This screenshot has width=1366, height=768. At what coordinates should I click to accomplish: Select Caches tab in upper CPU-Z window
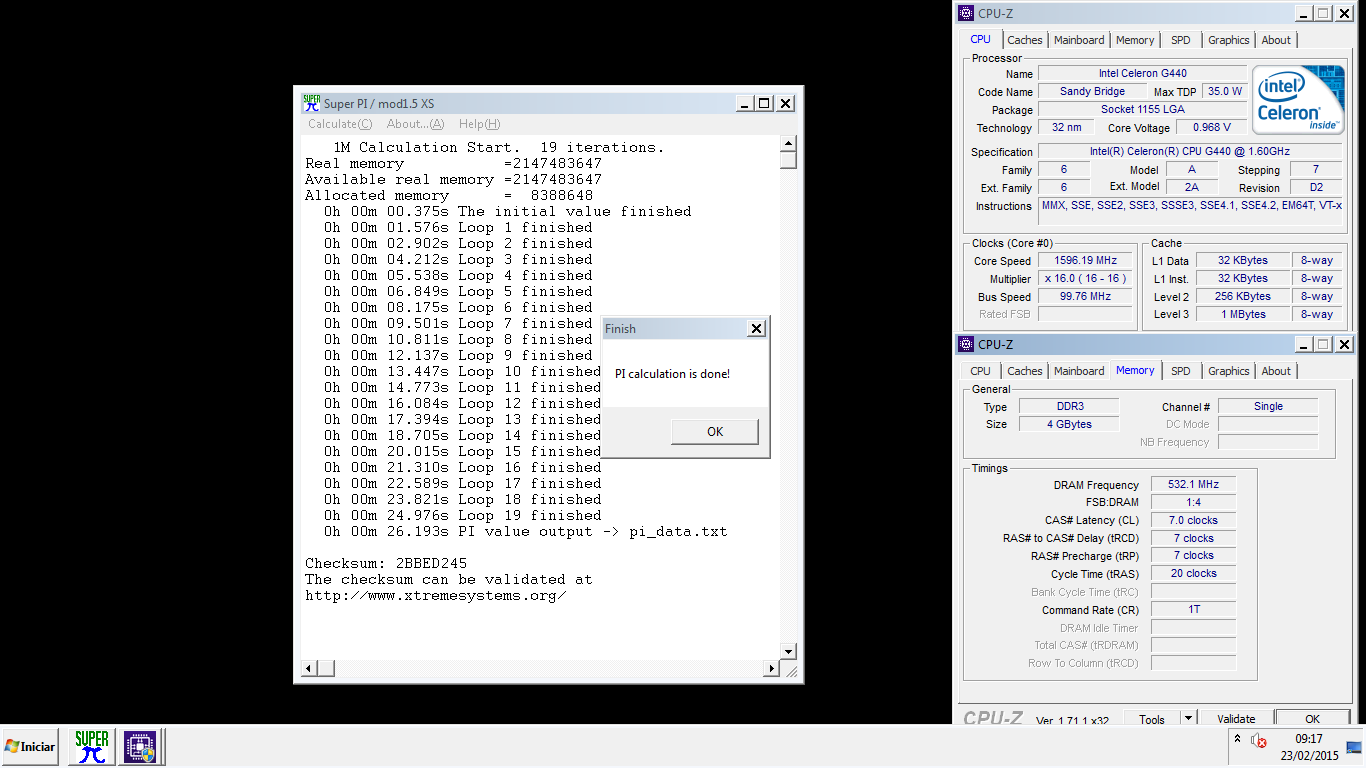click(1025, 40)
